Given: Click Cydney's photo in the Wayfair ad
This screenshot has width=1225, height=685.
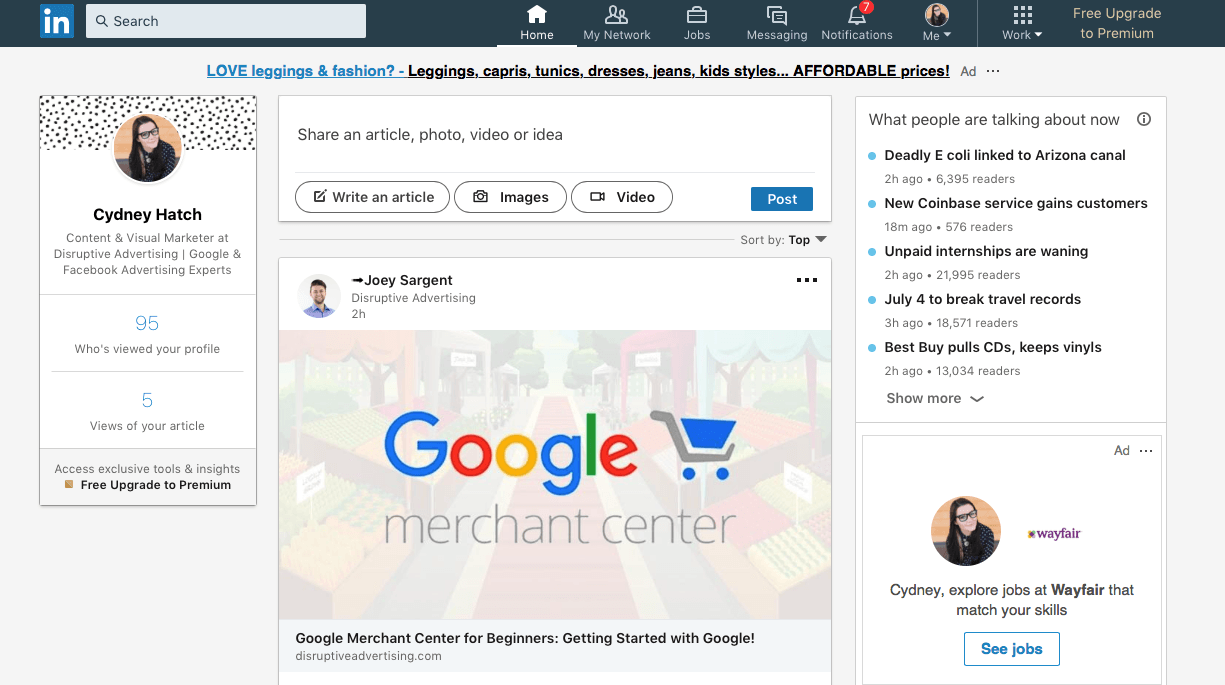Looking at the screenshot, I should tap(966, 531).
